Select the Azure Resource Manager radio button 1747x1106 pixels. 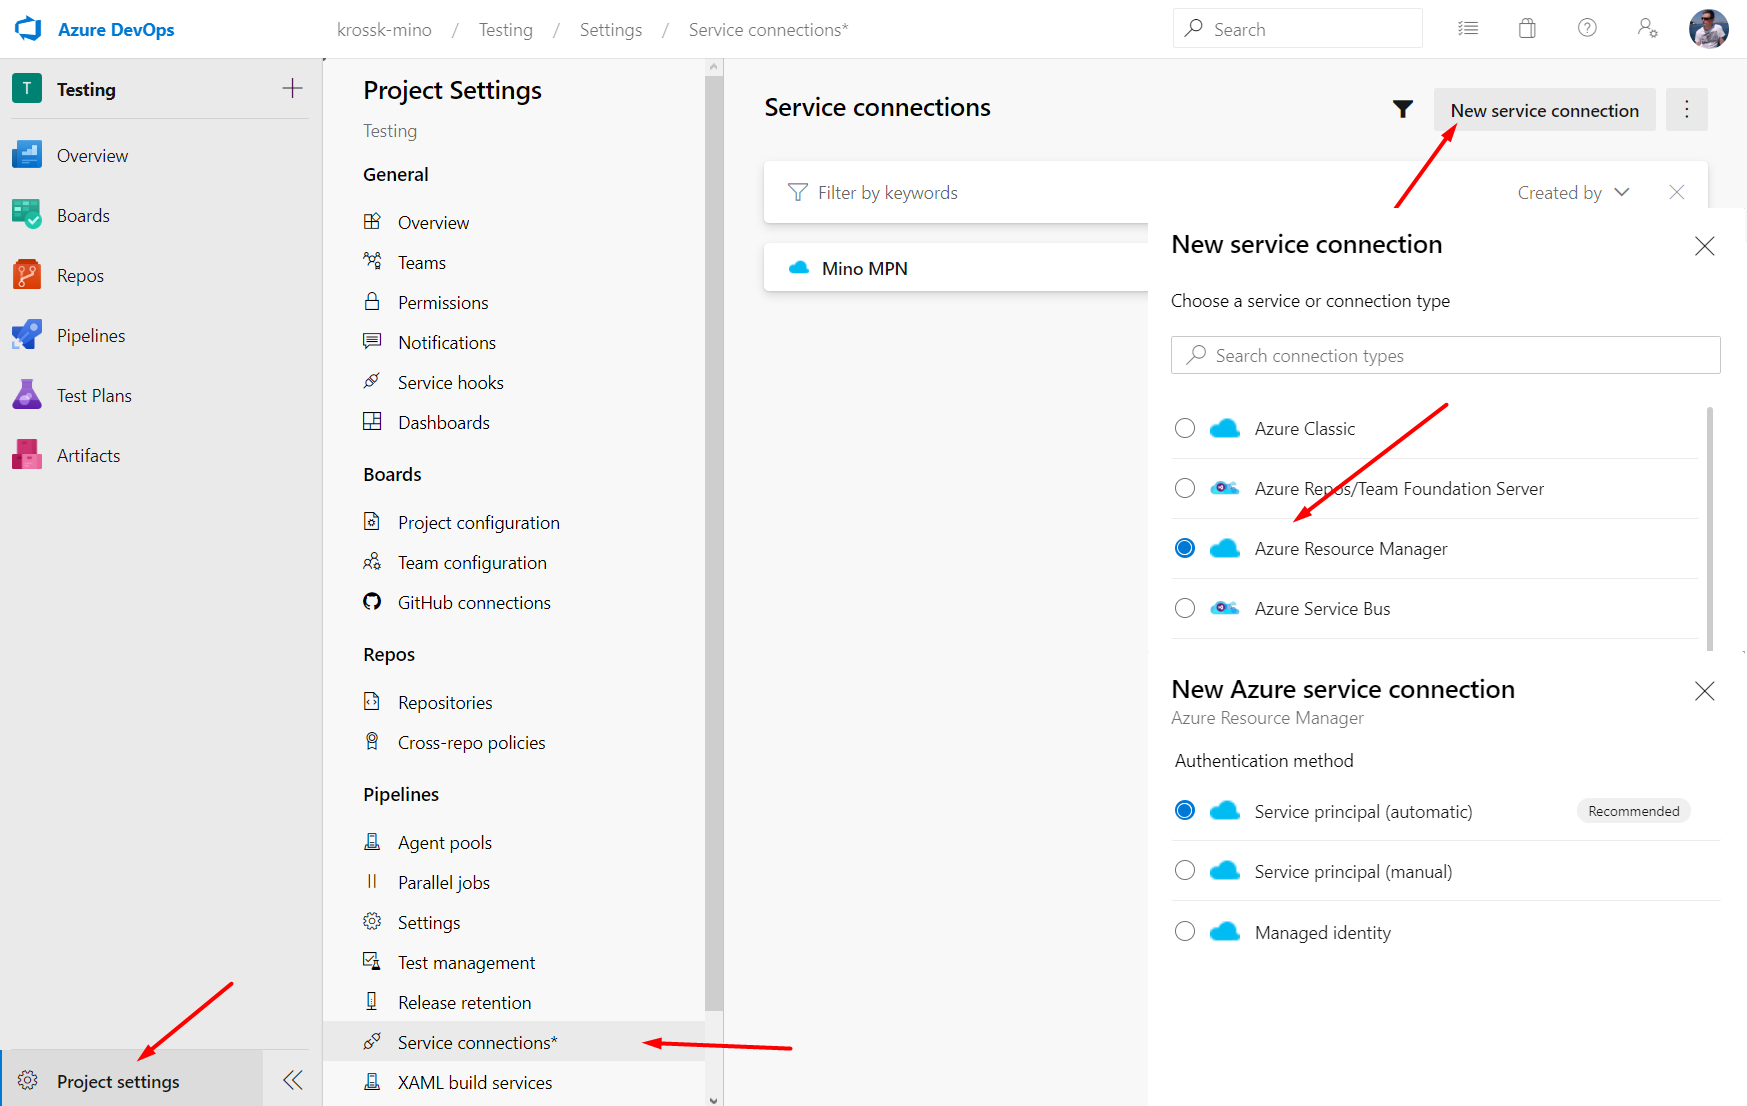pyautogui.click(x=1185, y=548)
